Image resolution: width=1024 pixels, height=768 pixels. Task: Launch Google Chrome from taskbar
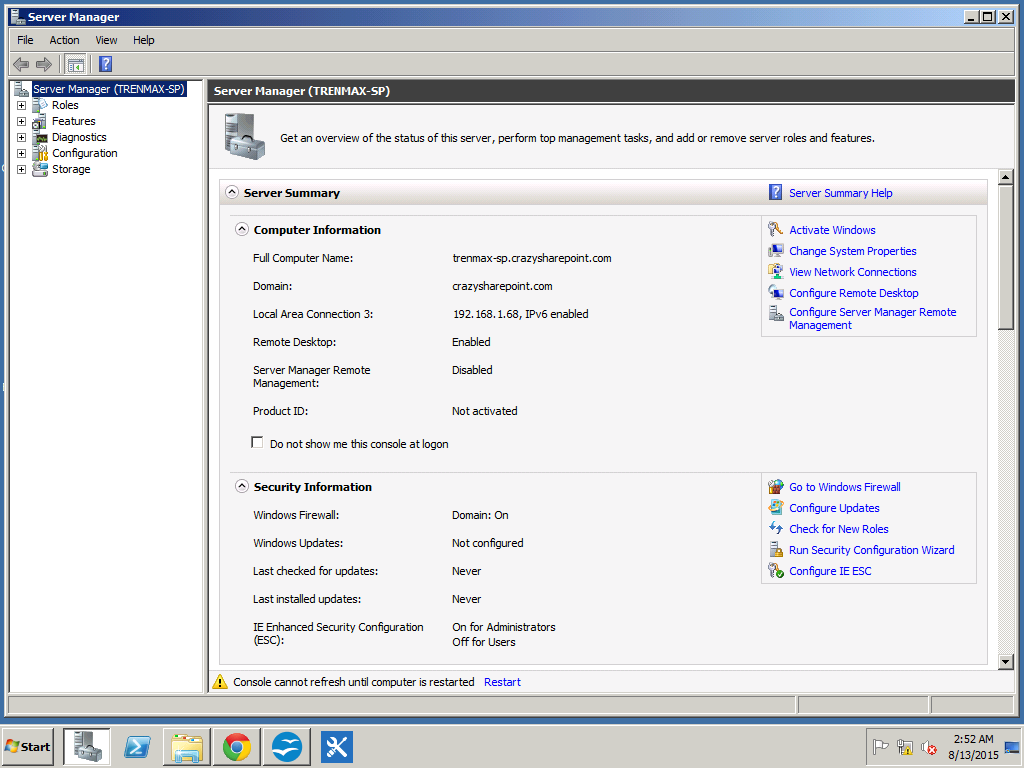pos(236,746)
